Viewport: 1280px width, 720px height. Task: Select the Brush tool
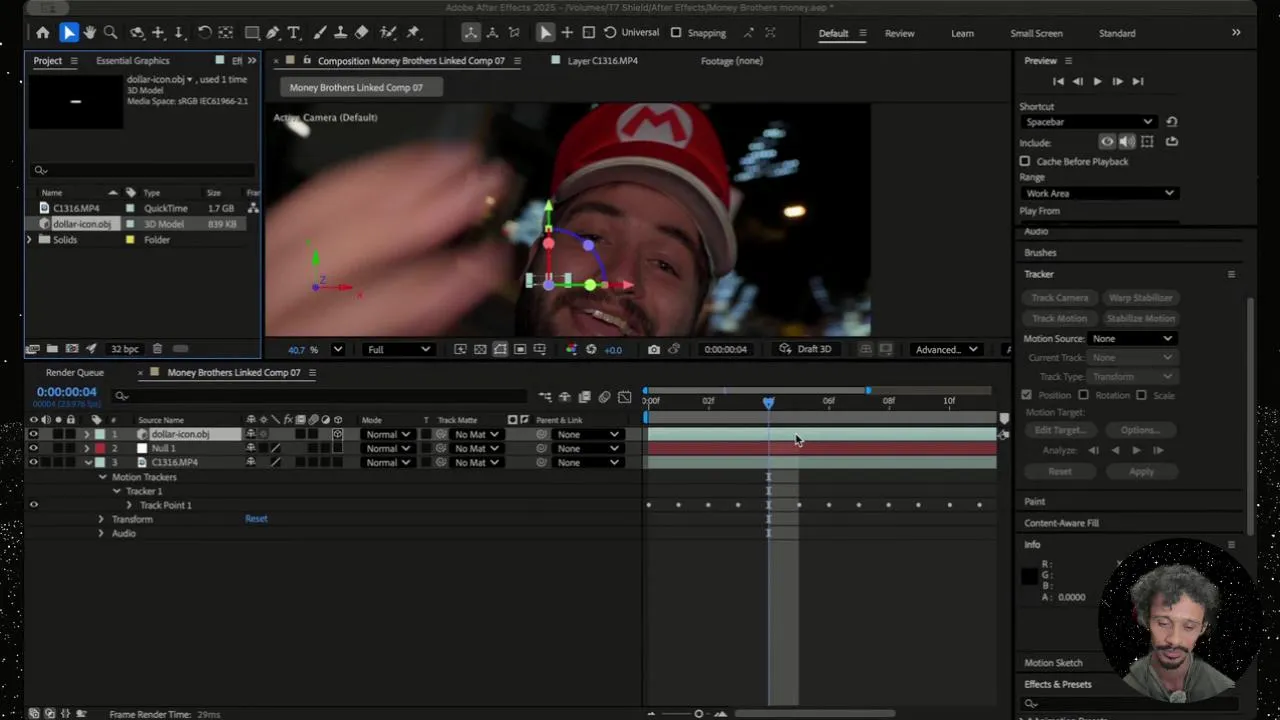tap(320, 33)
